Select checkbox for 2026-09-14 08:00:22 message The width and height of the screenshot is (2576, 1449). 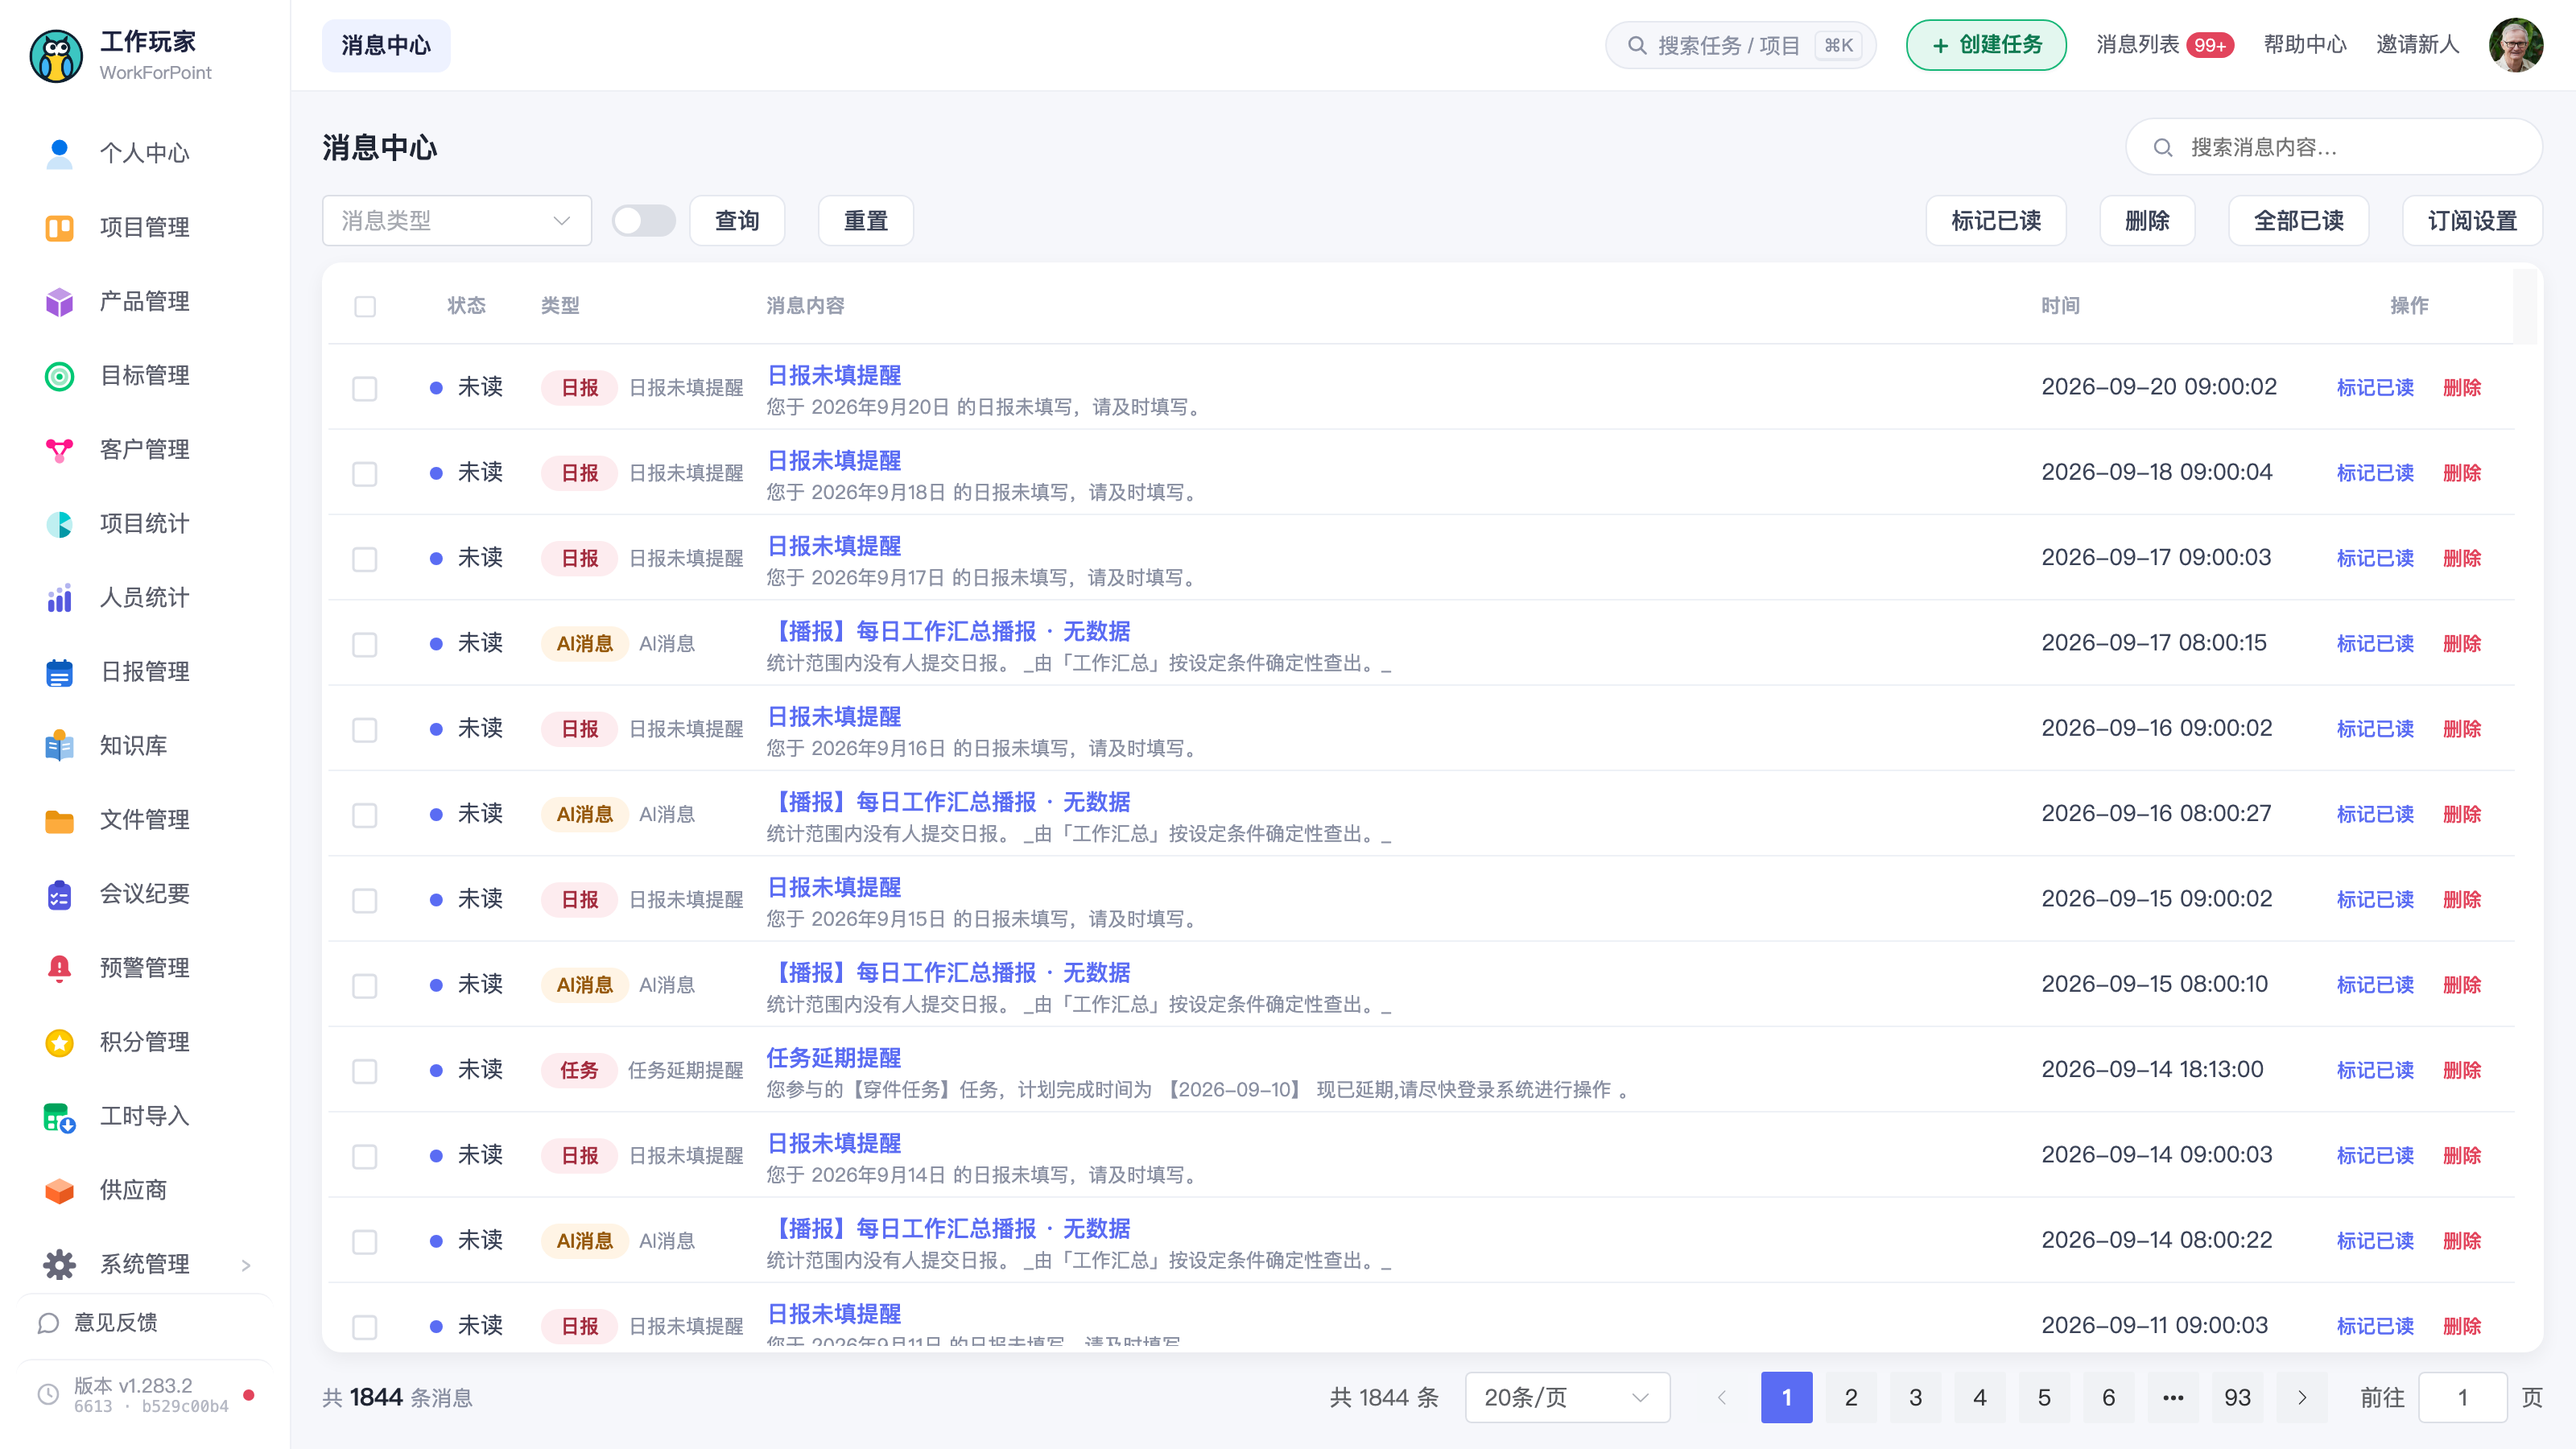(x=365, y=1241)
